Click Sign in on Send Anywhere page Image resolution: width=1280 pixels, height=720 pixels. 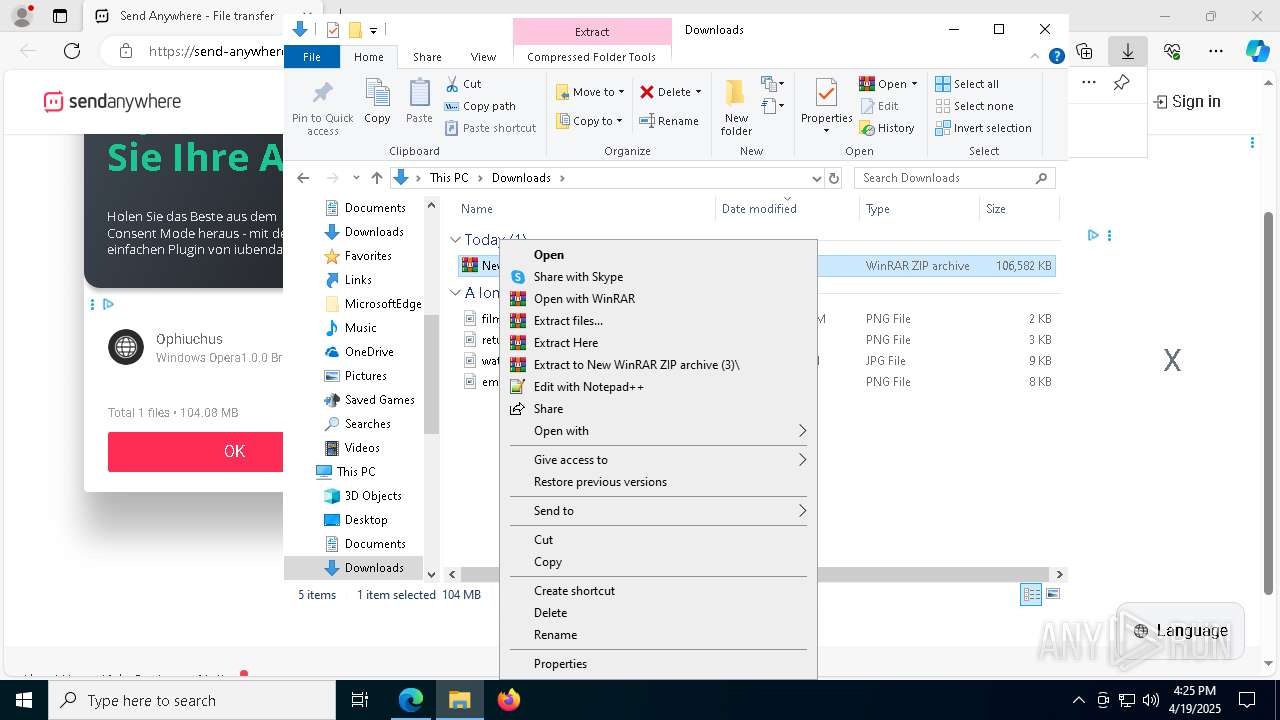coord(1187,101)
